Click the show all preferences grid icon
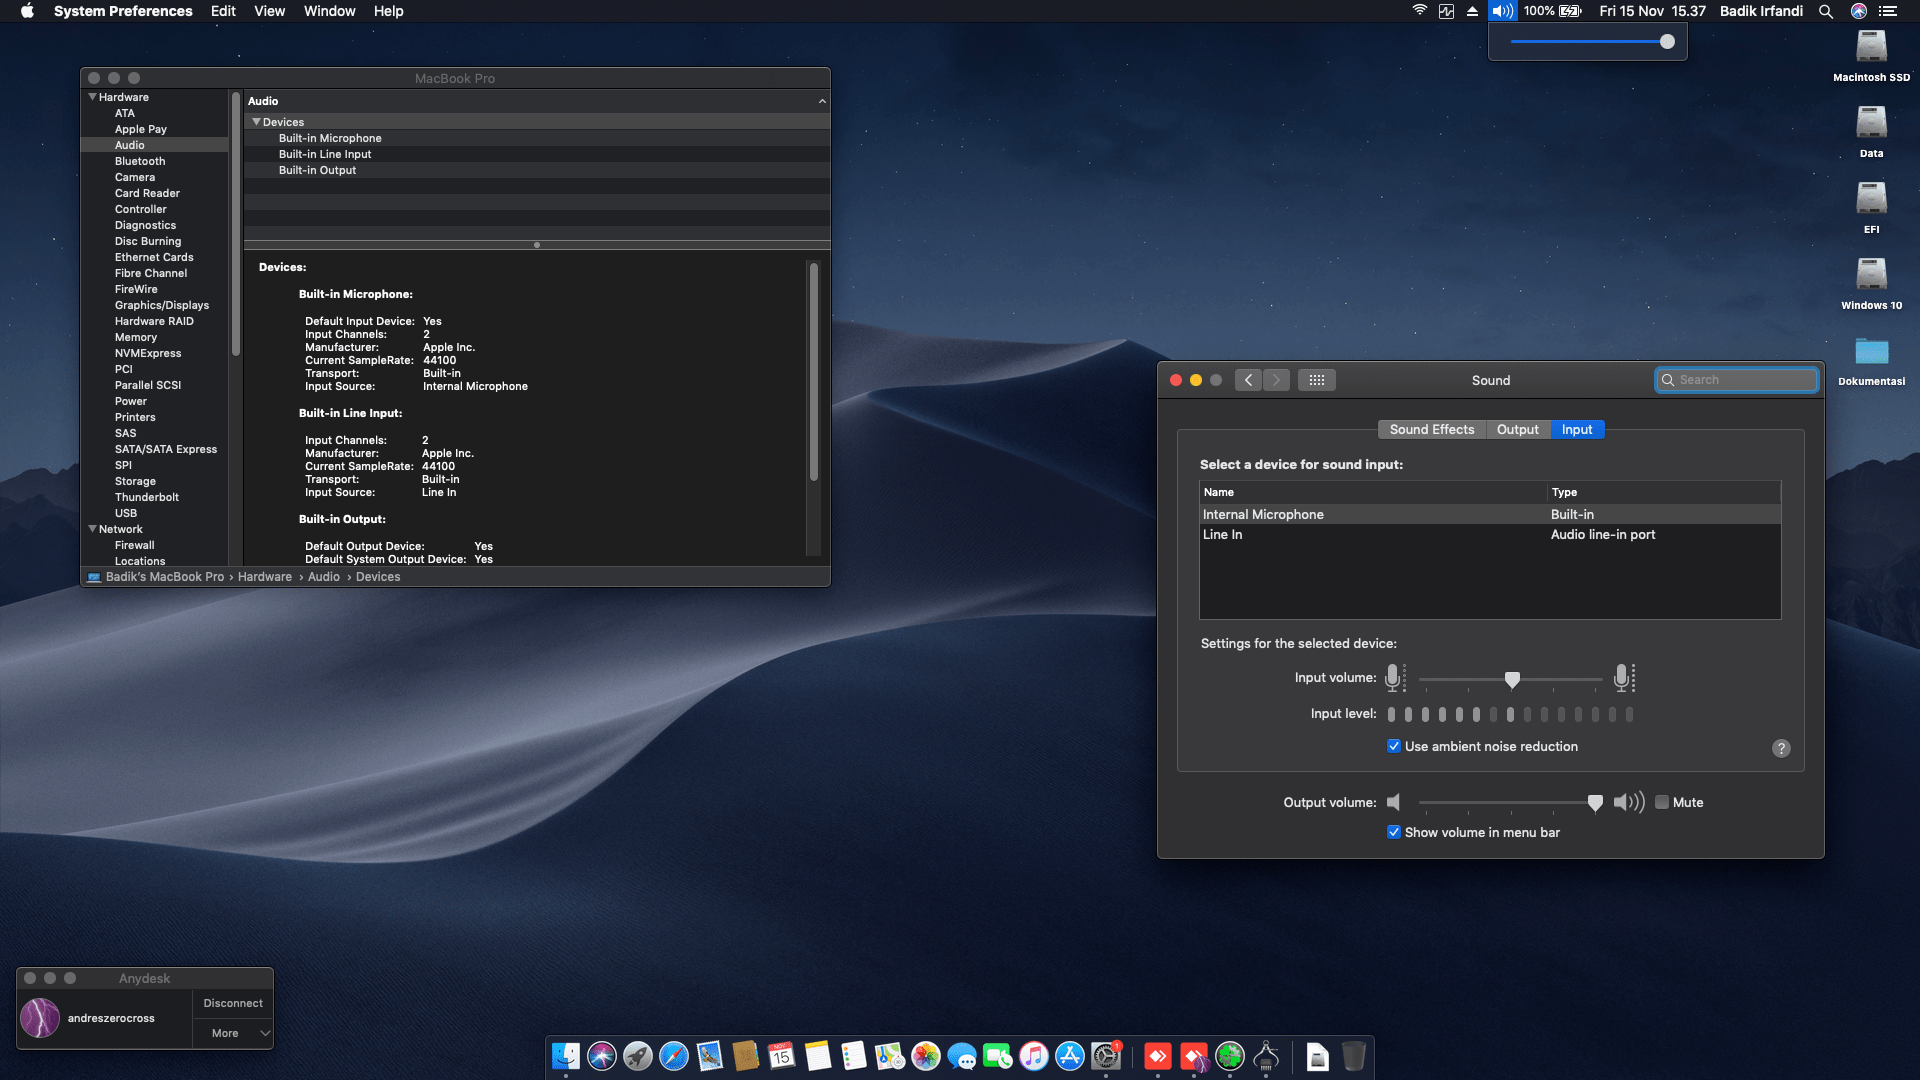 [1316, 380]
